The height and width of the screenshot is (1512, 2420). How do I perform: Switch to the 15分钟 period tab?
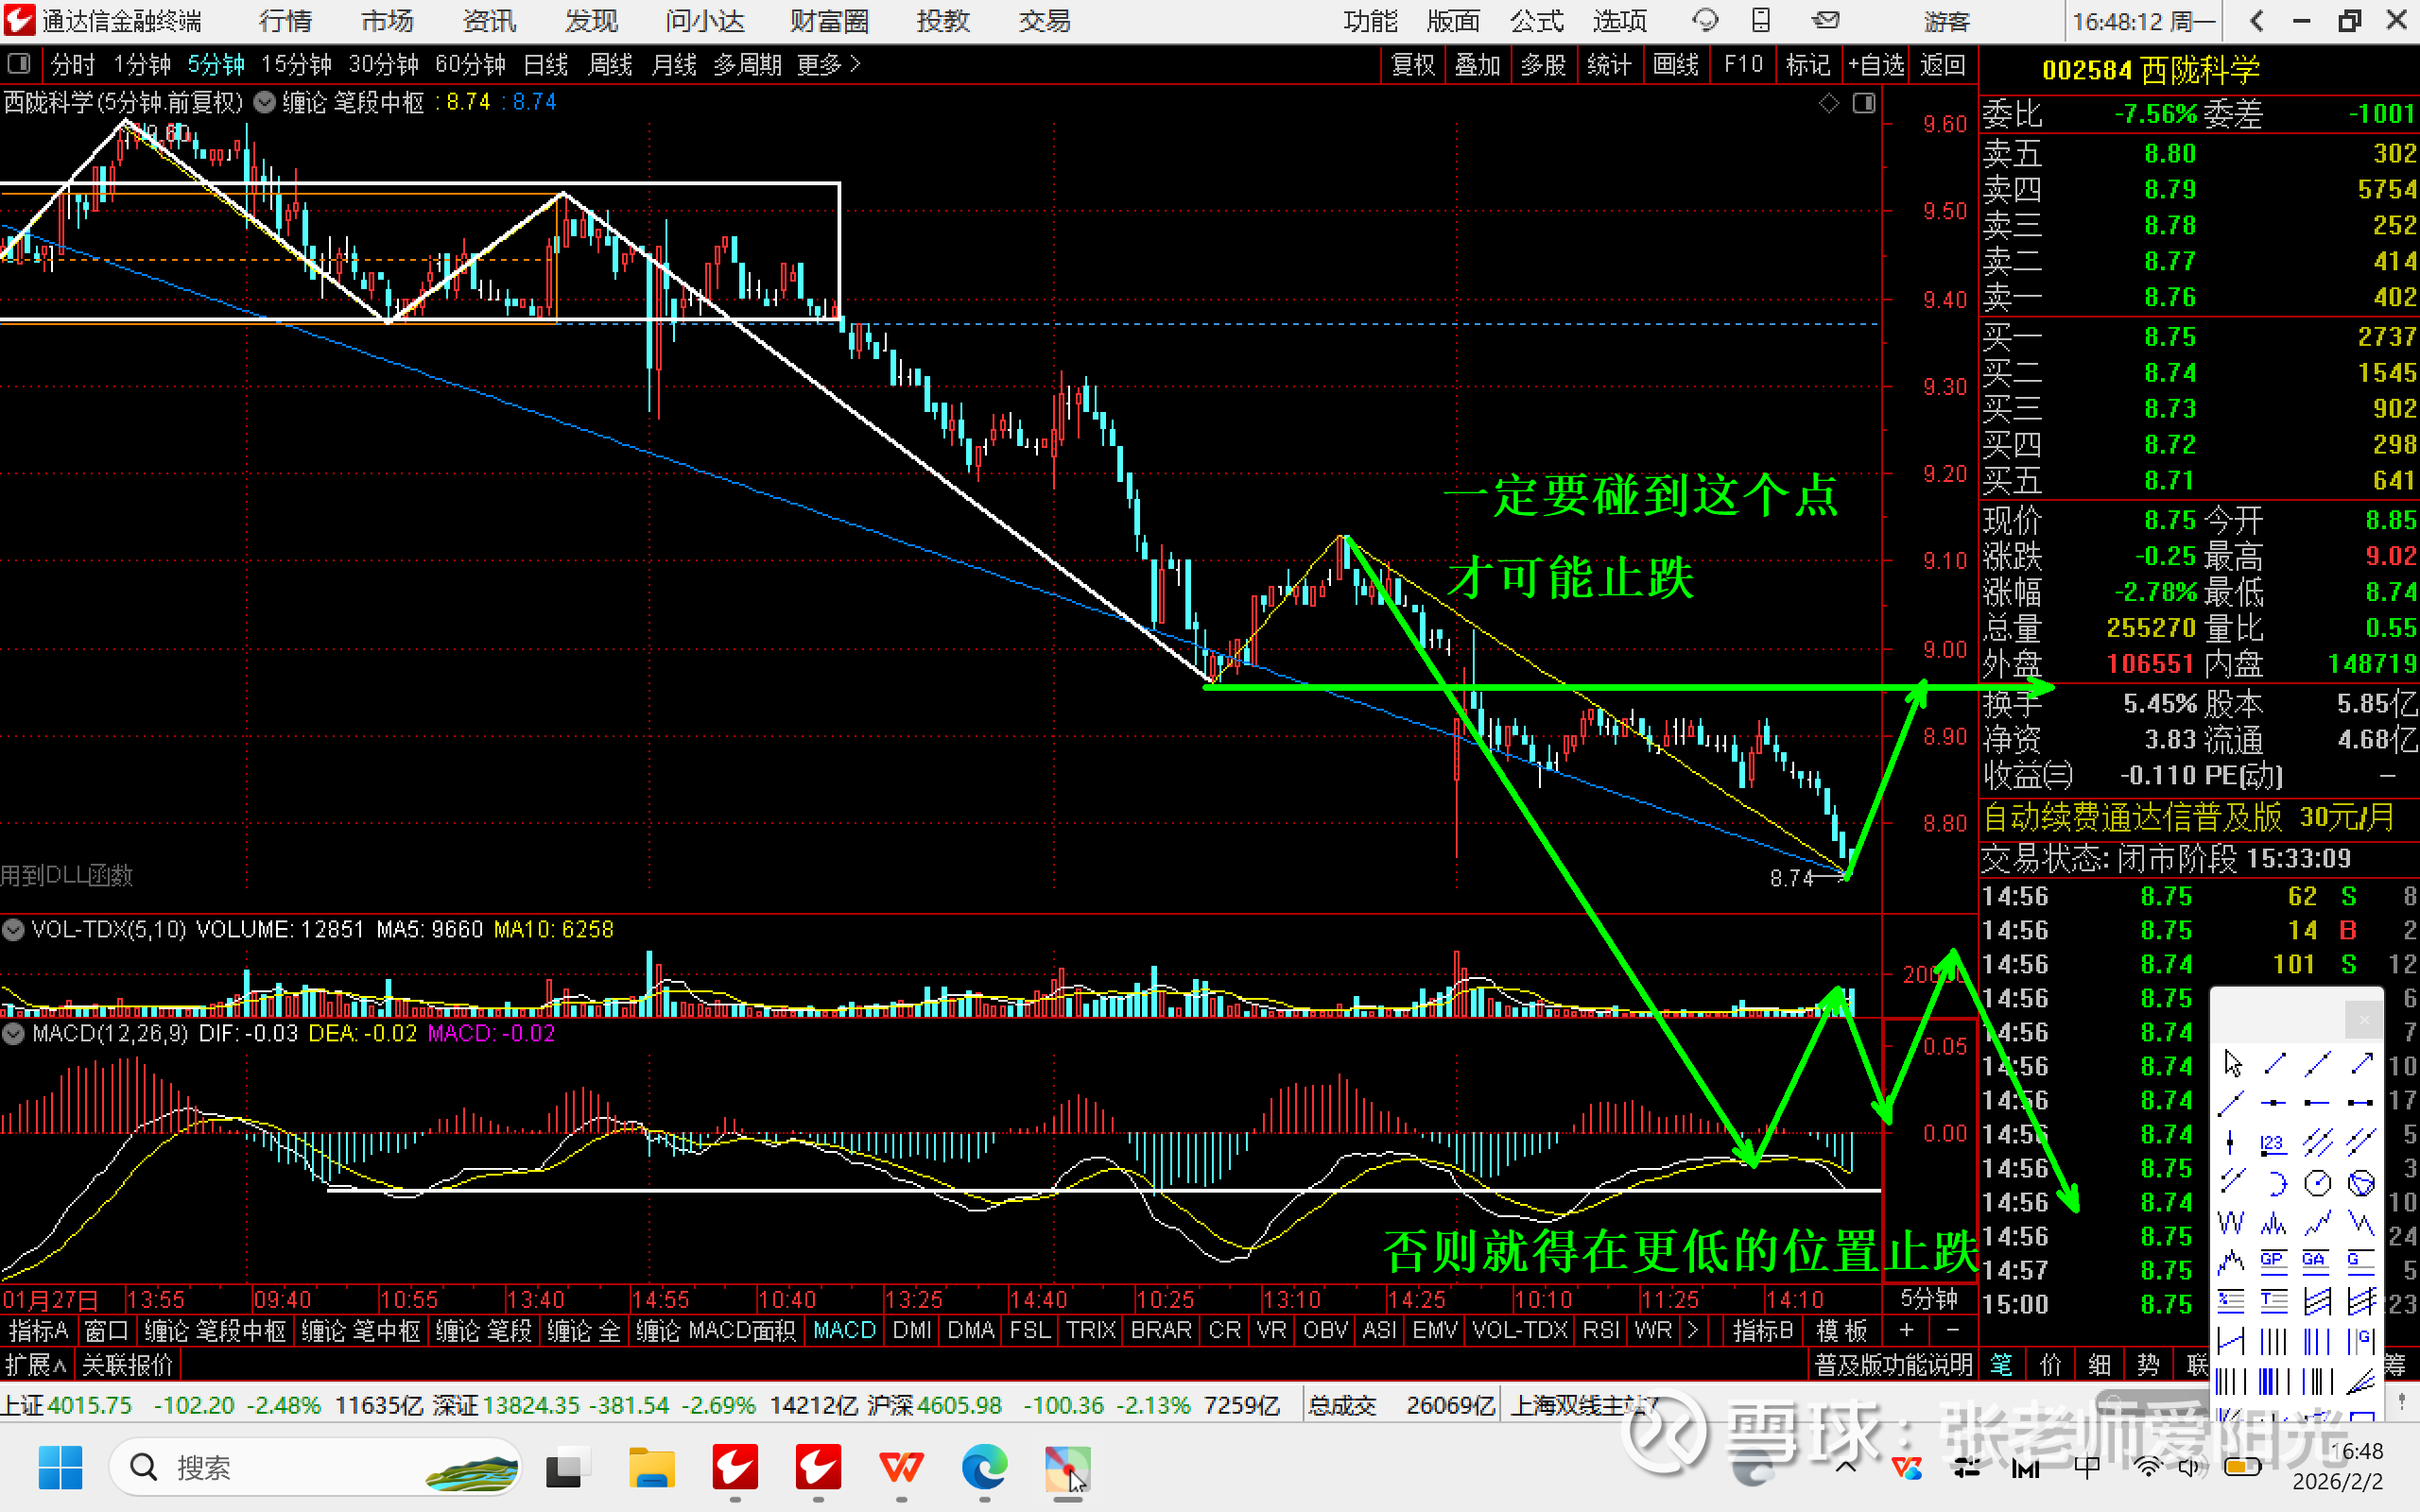coord(295,65)
